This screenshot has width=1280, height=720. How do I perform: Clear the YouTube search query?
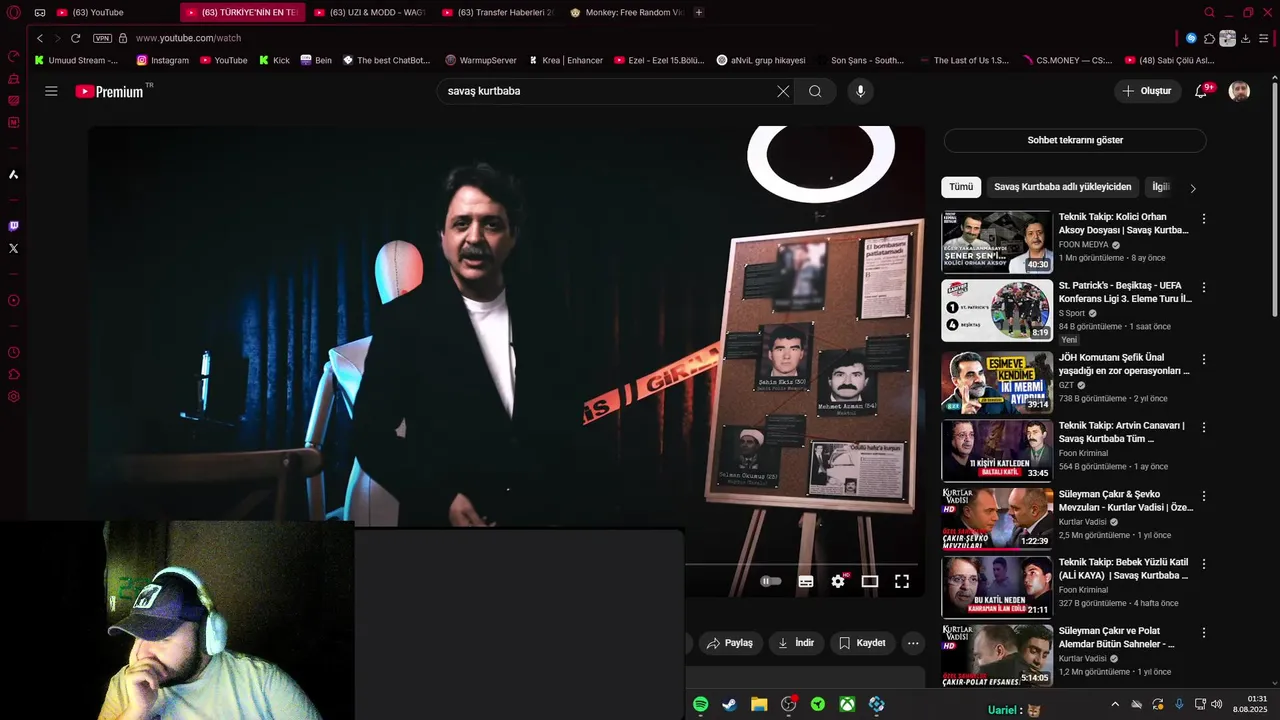click(x=783, y=91)
